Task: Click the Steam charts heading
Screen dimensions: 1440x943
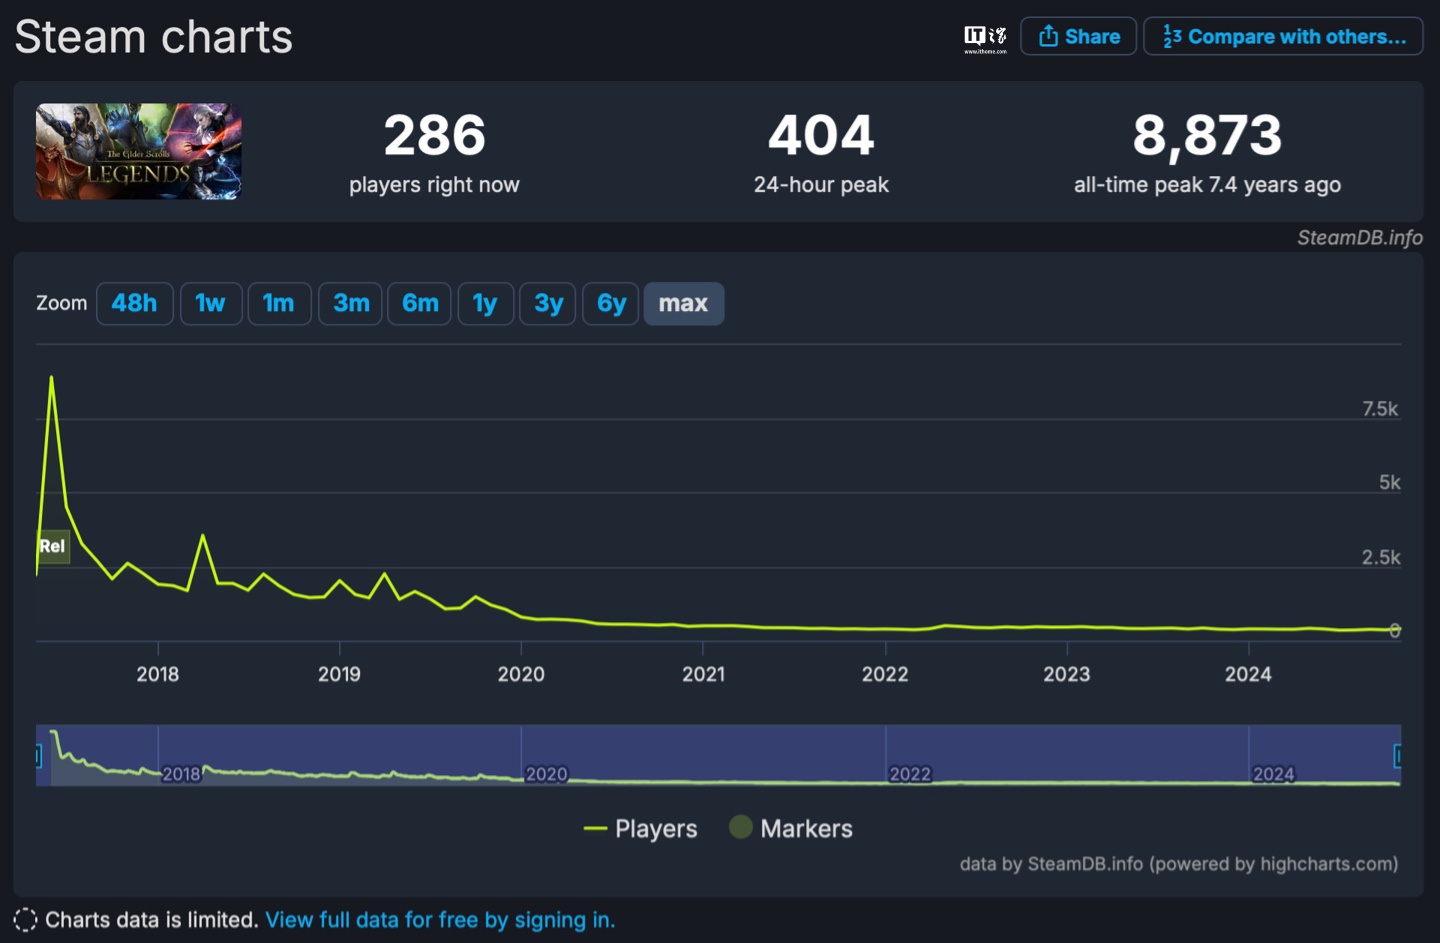Action: pyautogui.click(x=154, y=37)
